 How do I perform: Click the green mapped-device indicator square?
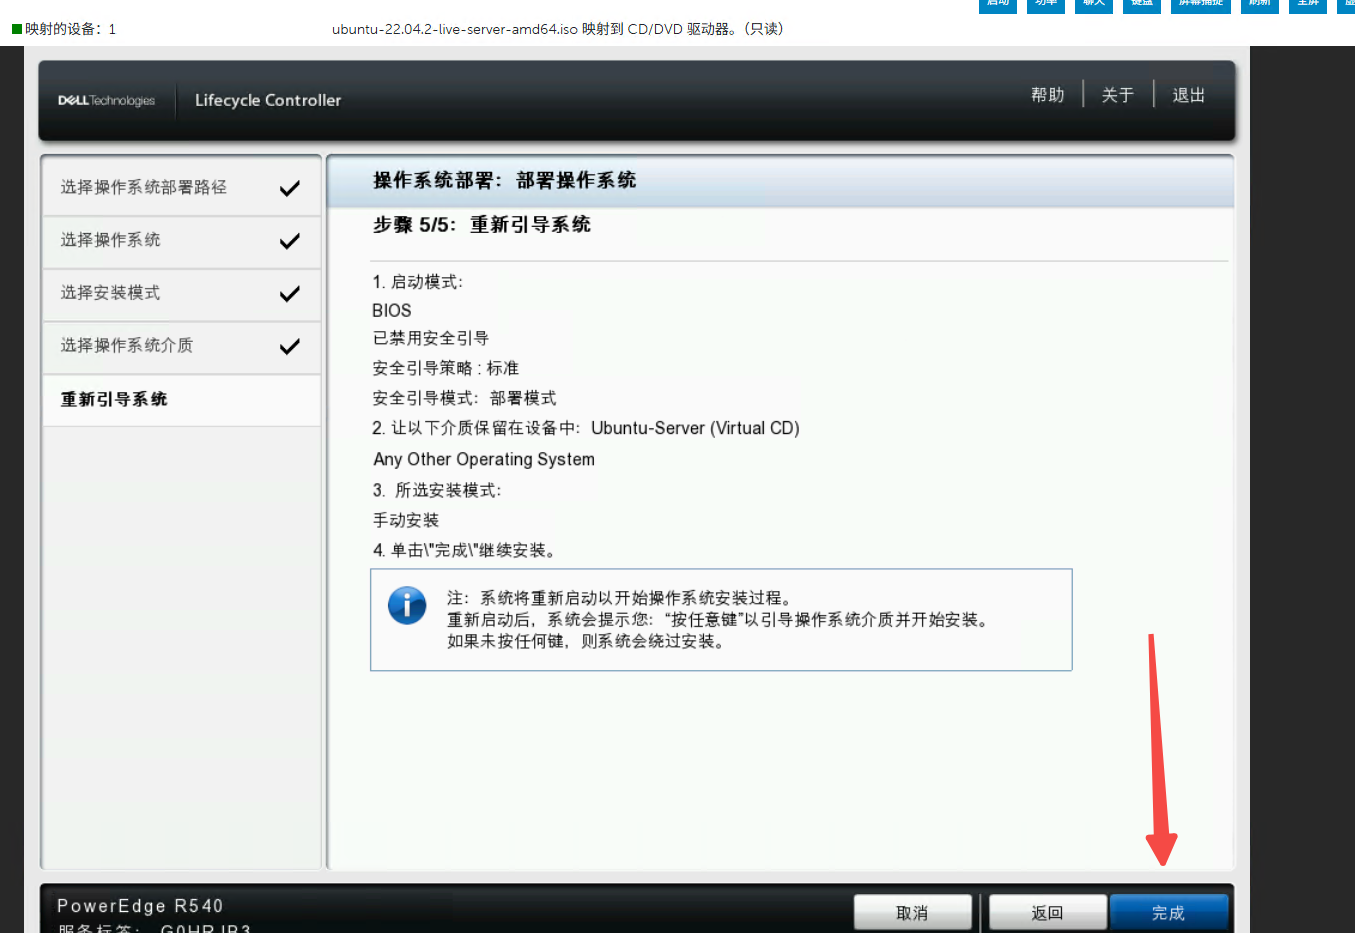[17, 29]
